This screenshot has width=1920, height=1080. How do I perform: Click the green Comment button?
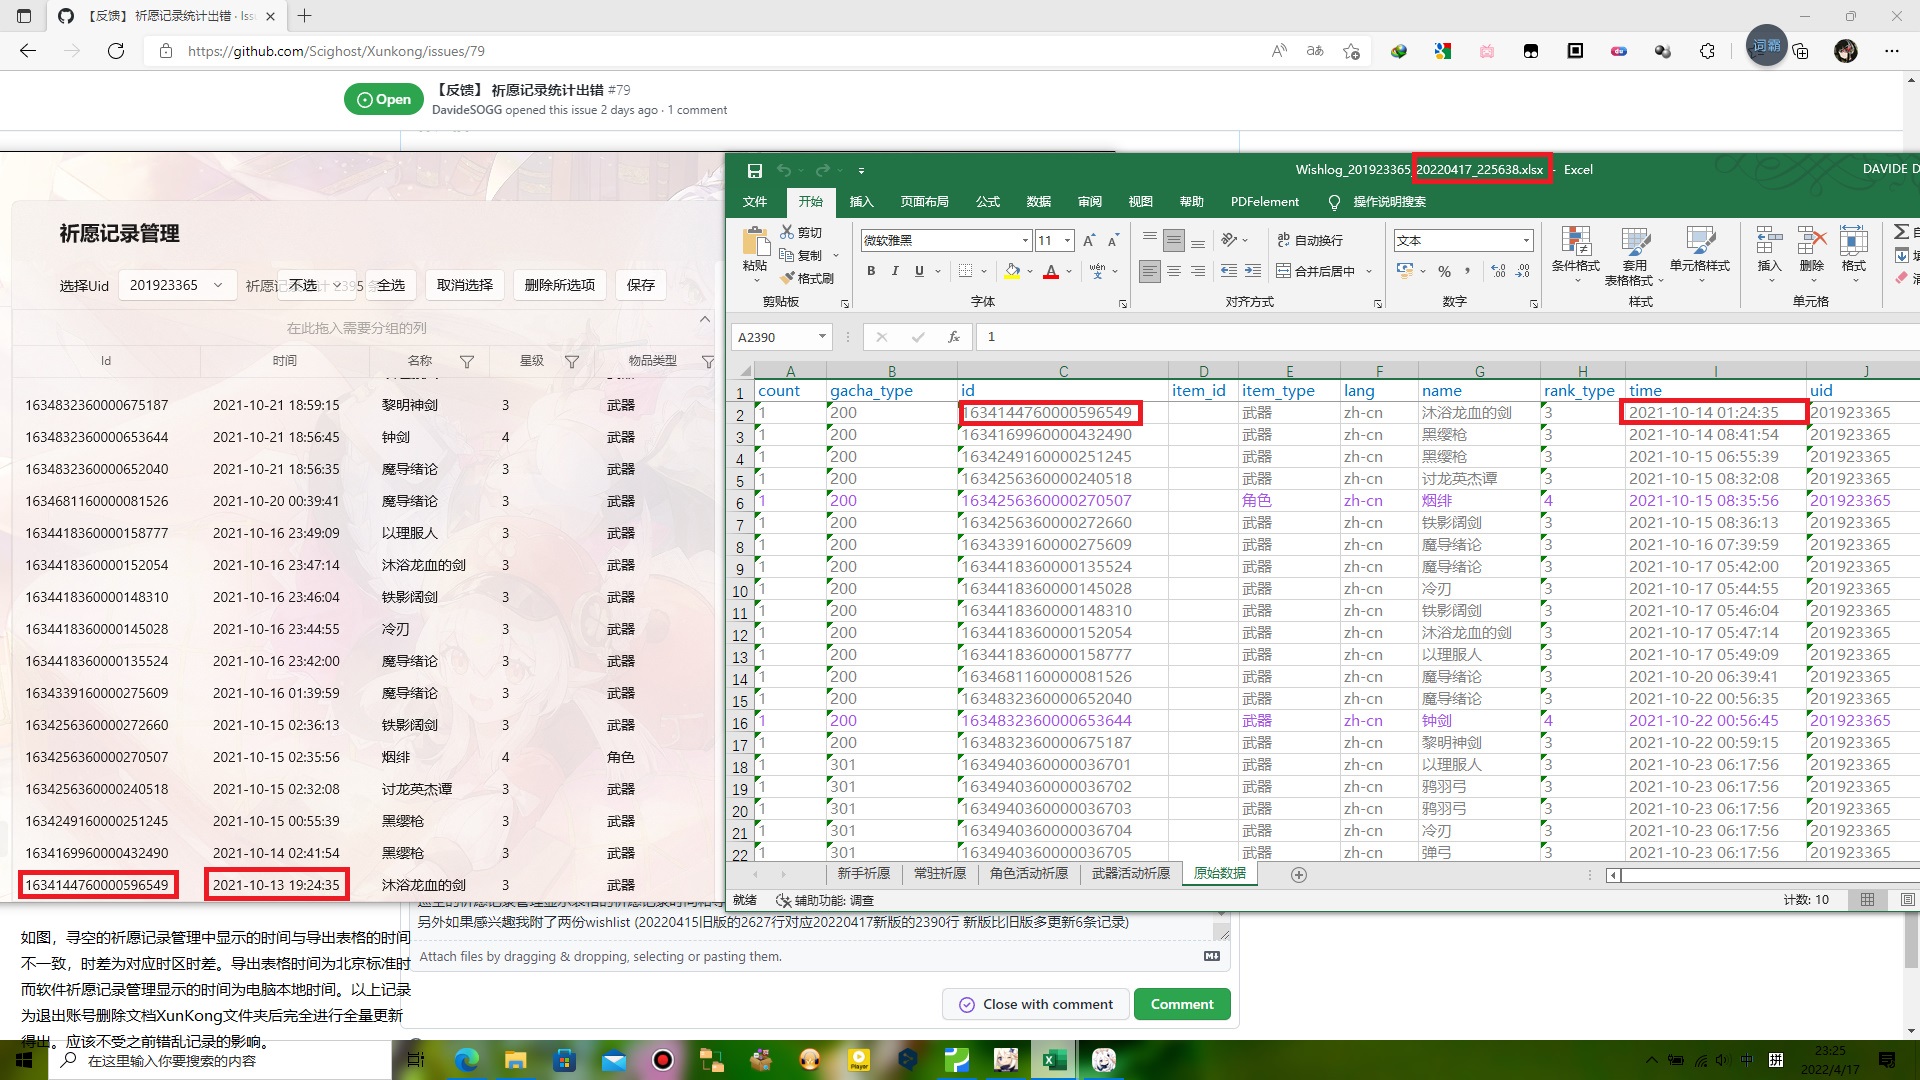coord(1182,1004)
